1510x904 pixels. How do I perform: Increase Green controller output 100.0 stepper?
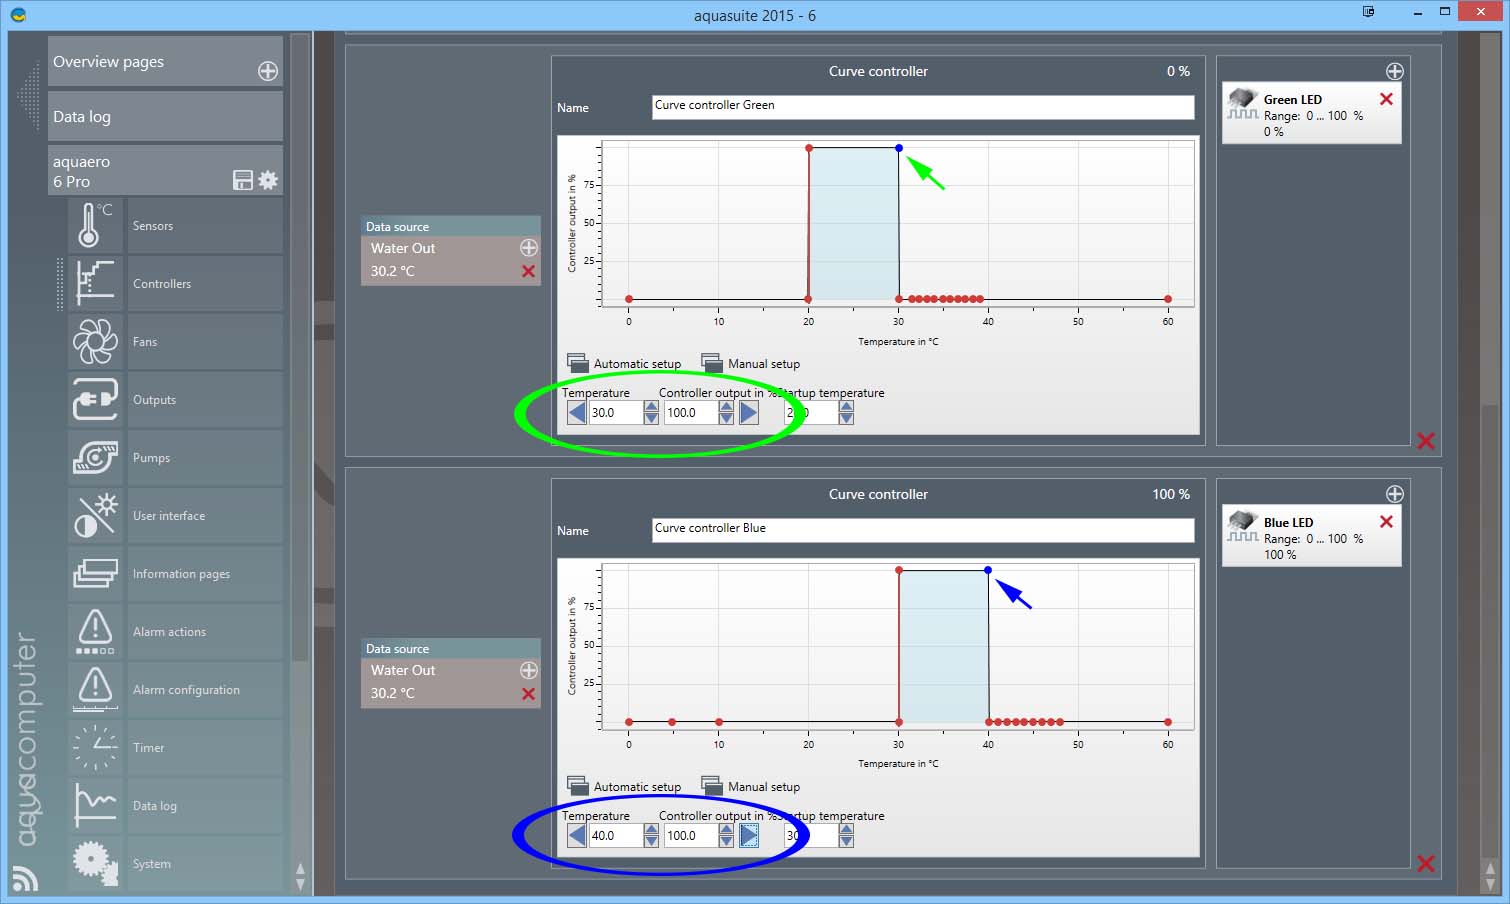(x=726, y=406)
